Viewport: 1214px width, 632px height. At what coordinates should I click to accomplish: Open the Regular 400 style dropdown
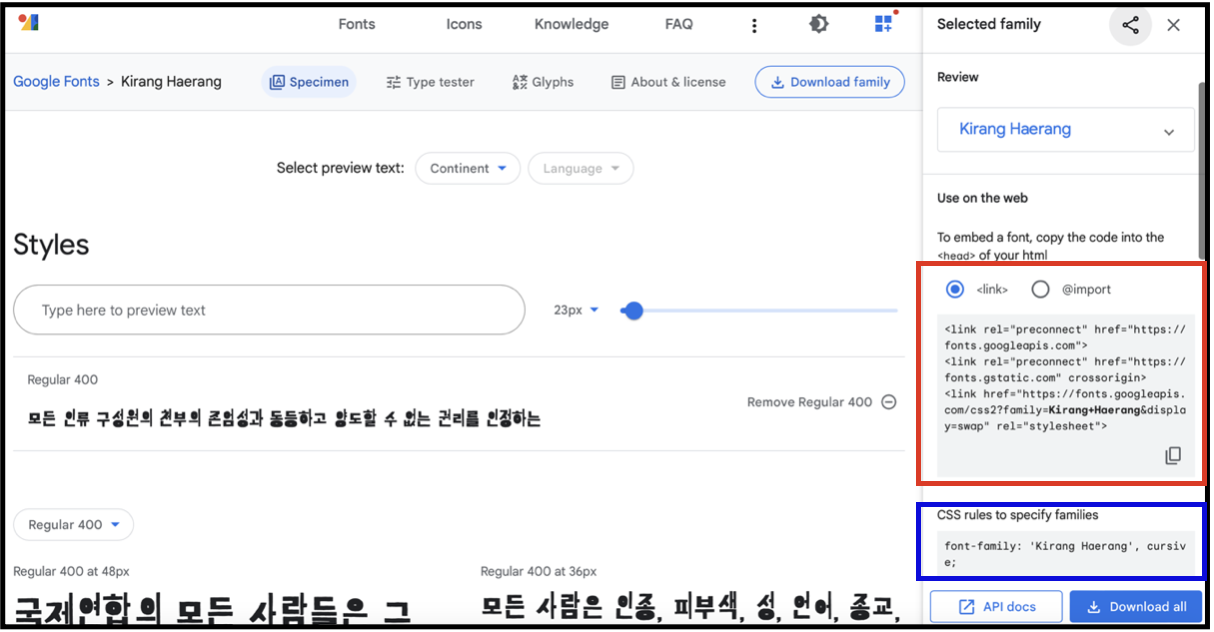point(73,525)
